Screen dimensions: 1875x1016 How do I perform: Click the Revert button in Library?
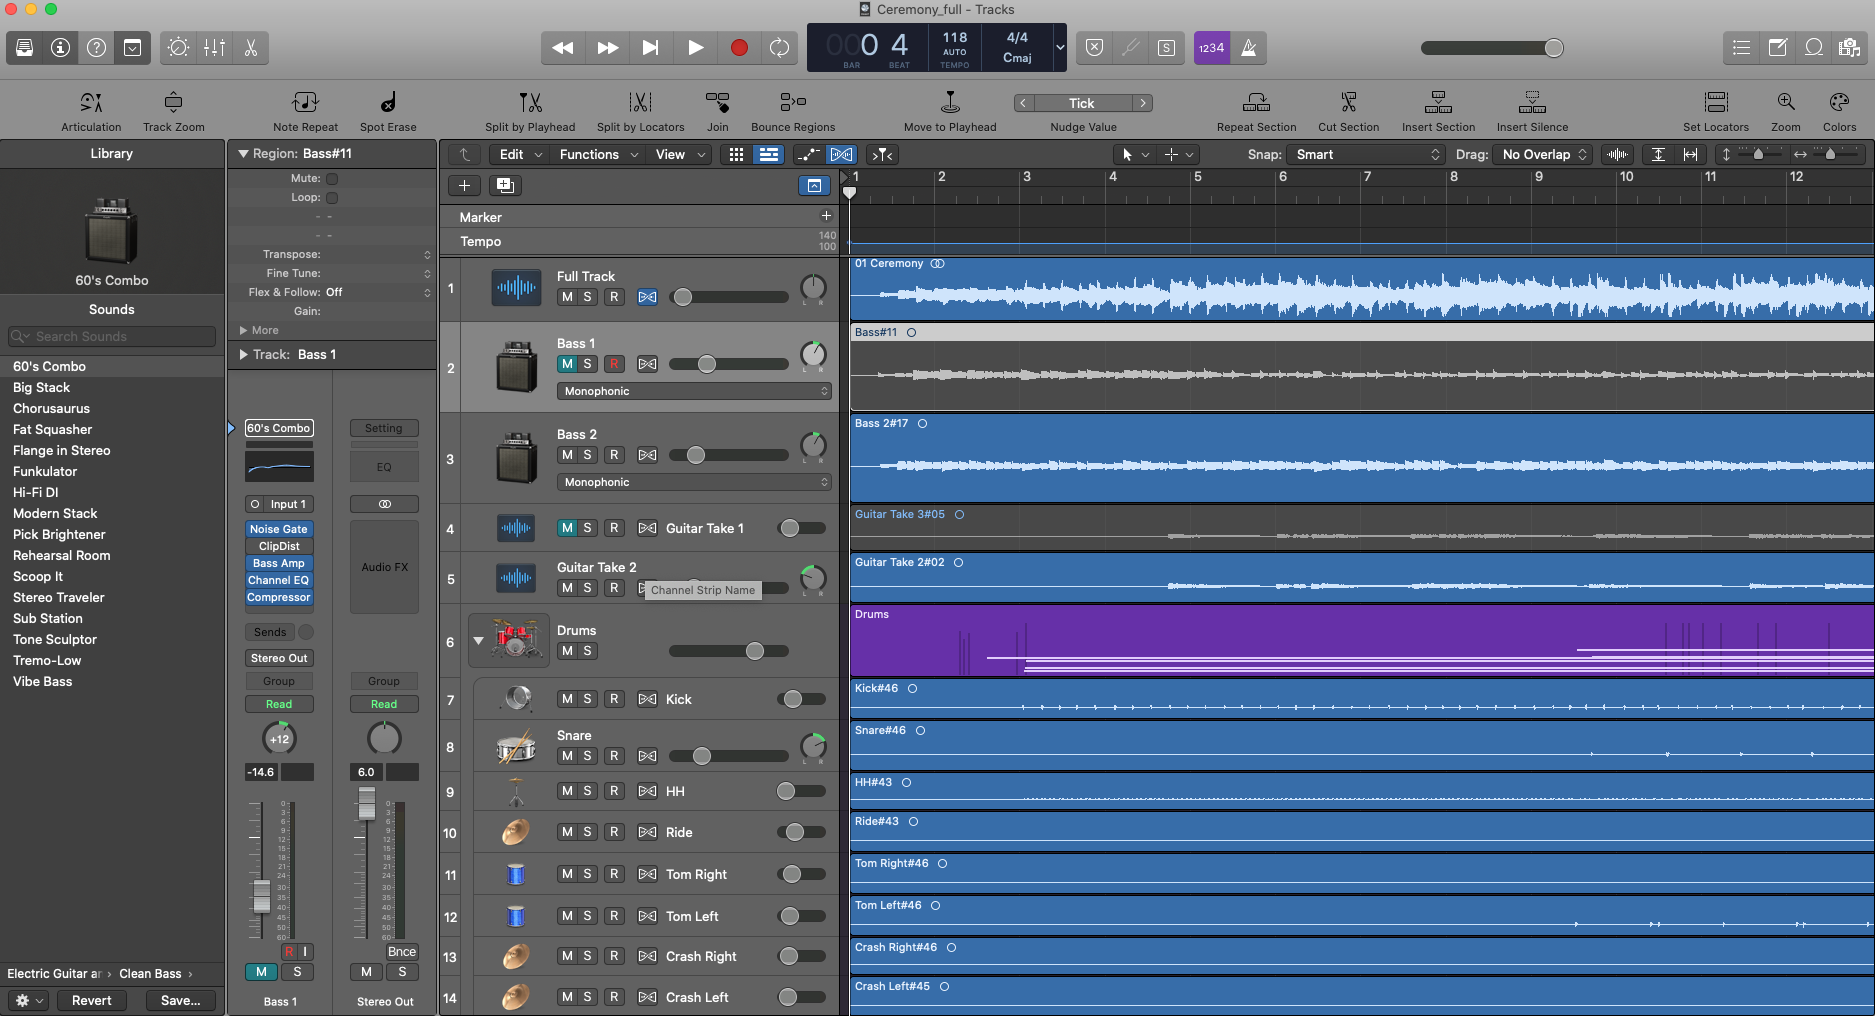(91, 1000)
